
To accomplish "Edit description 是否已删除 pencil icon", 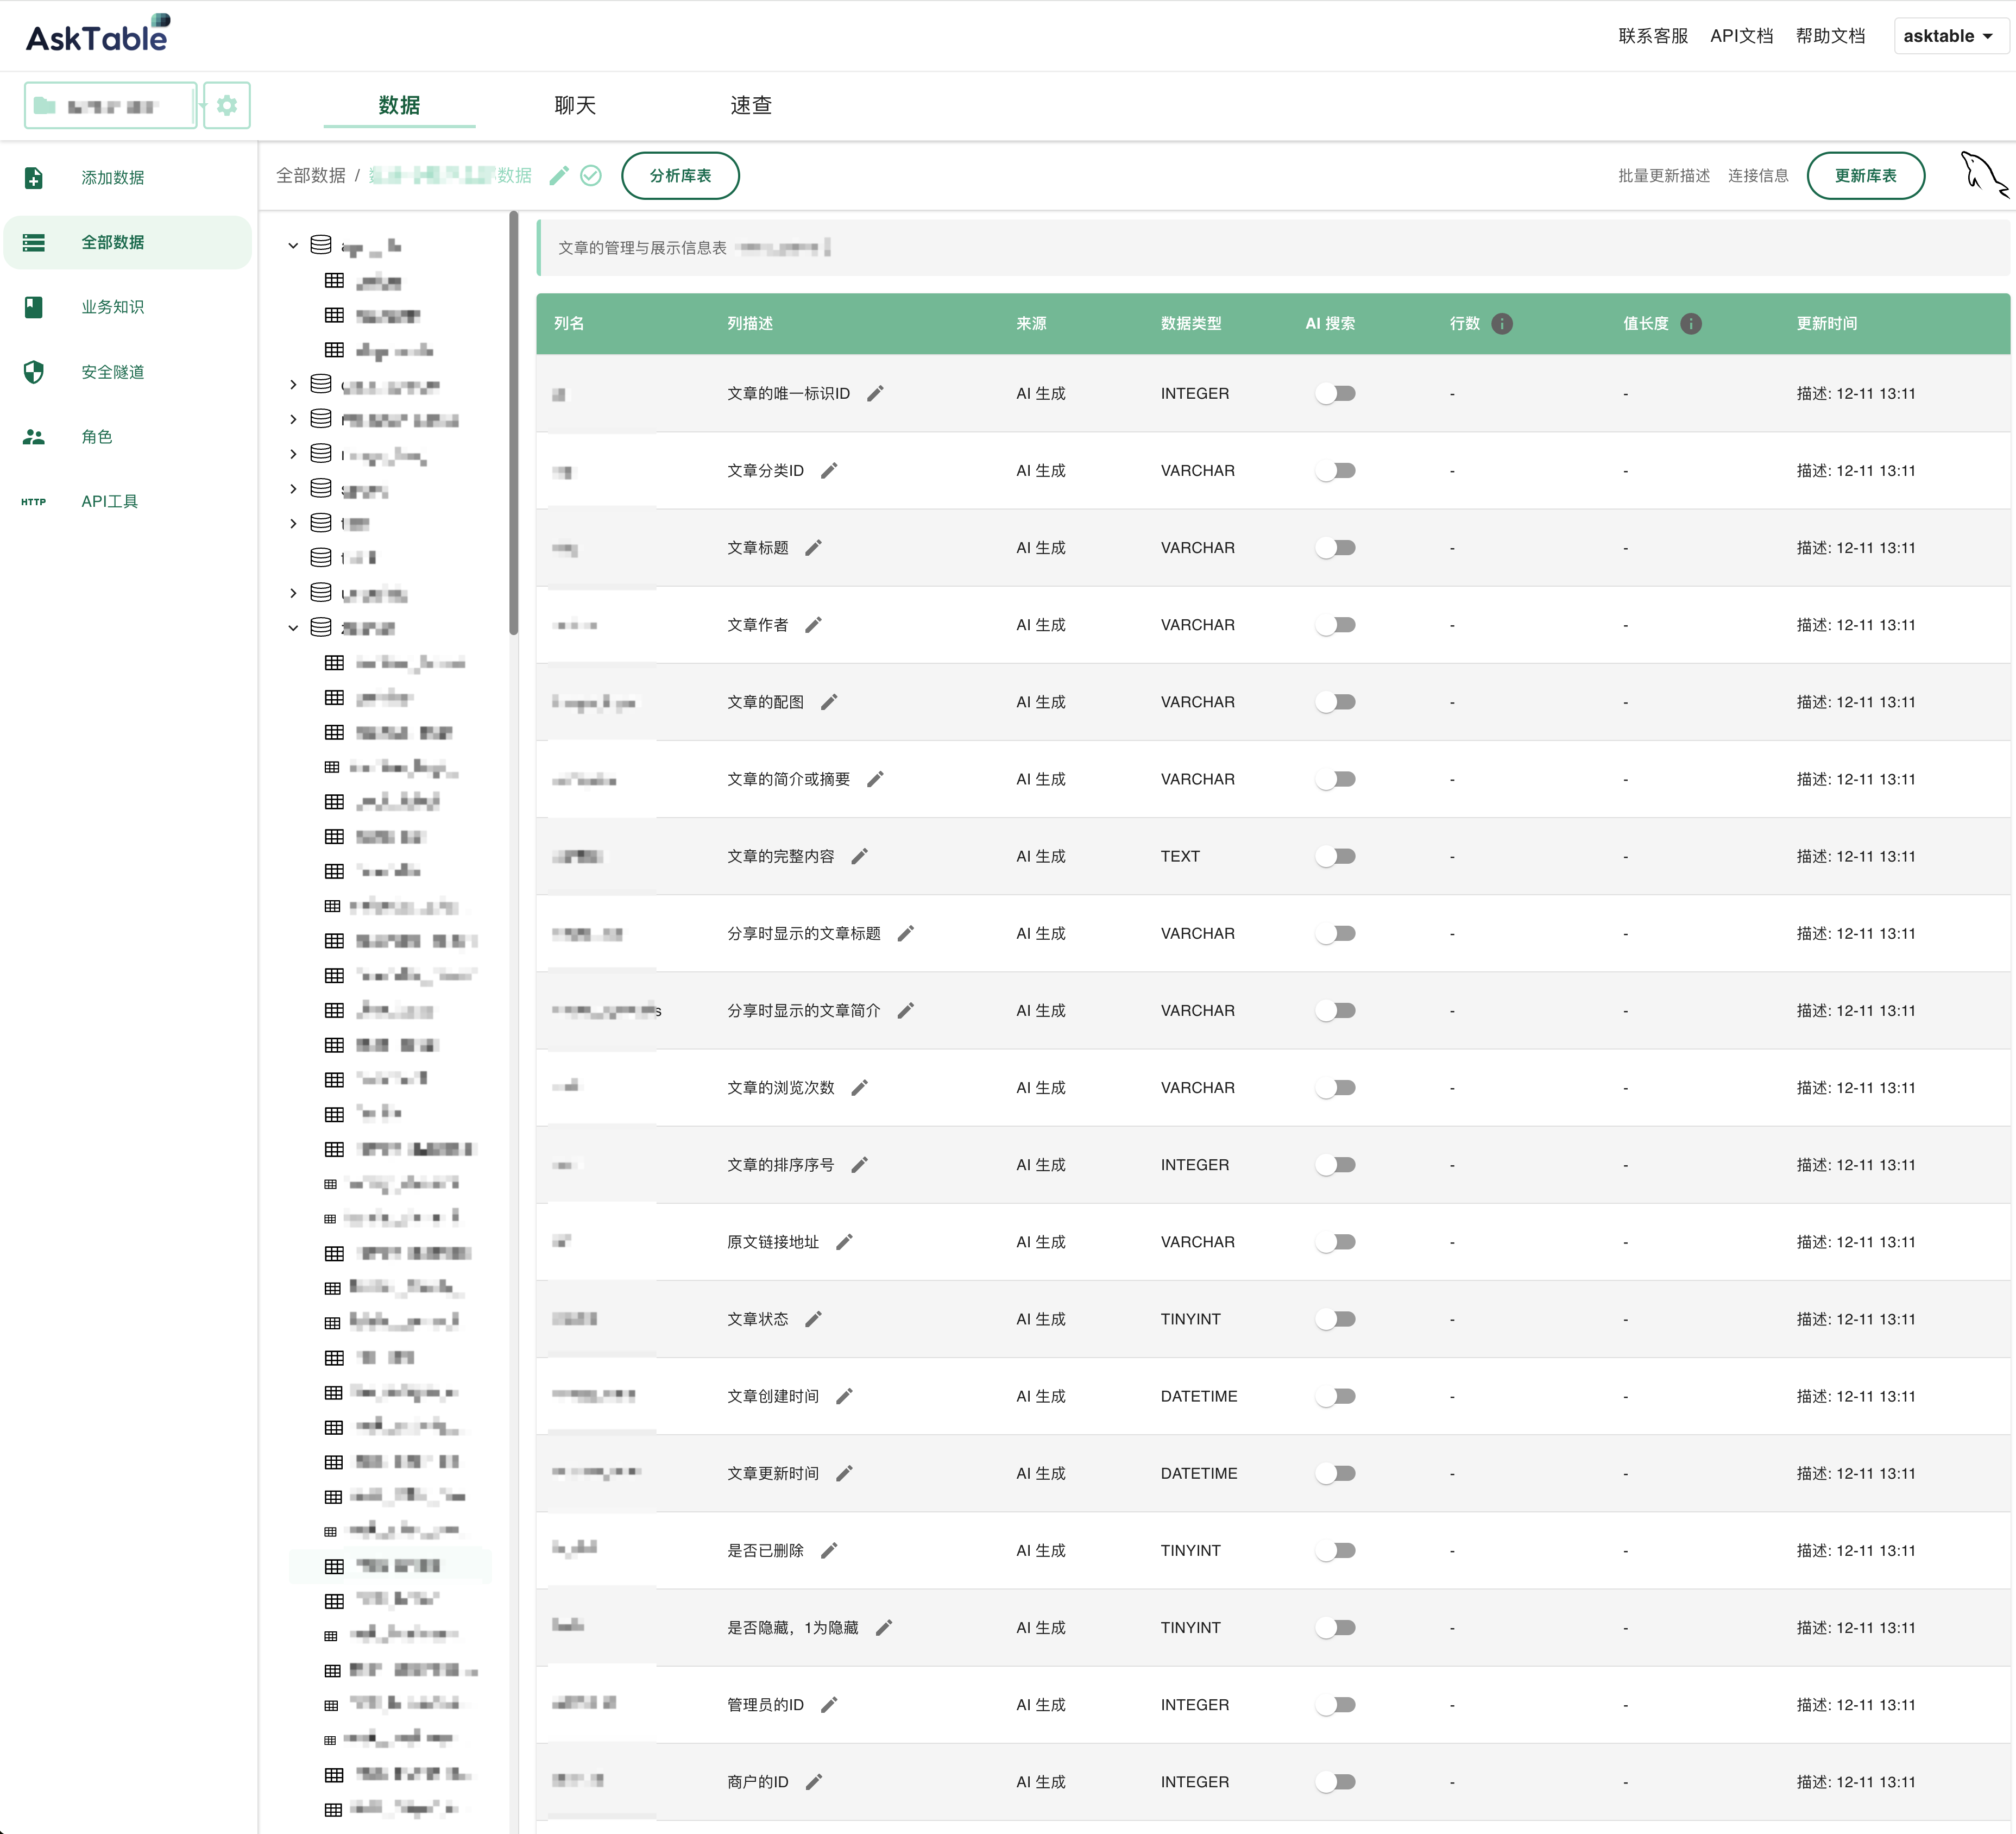I will (x=829, y=1550).
